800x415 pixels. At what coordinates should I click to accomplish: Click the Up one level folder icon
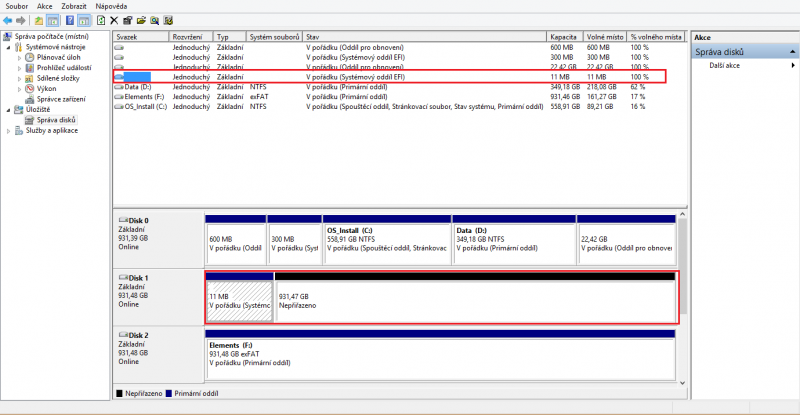click(39, 20)
